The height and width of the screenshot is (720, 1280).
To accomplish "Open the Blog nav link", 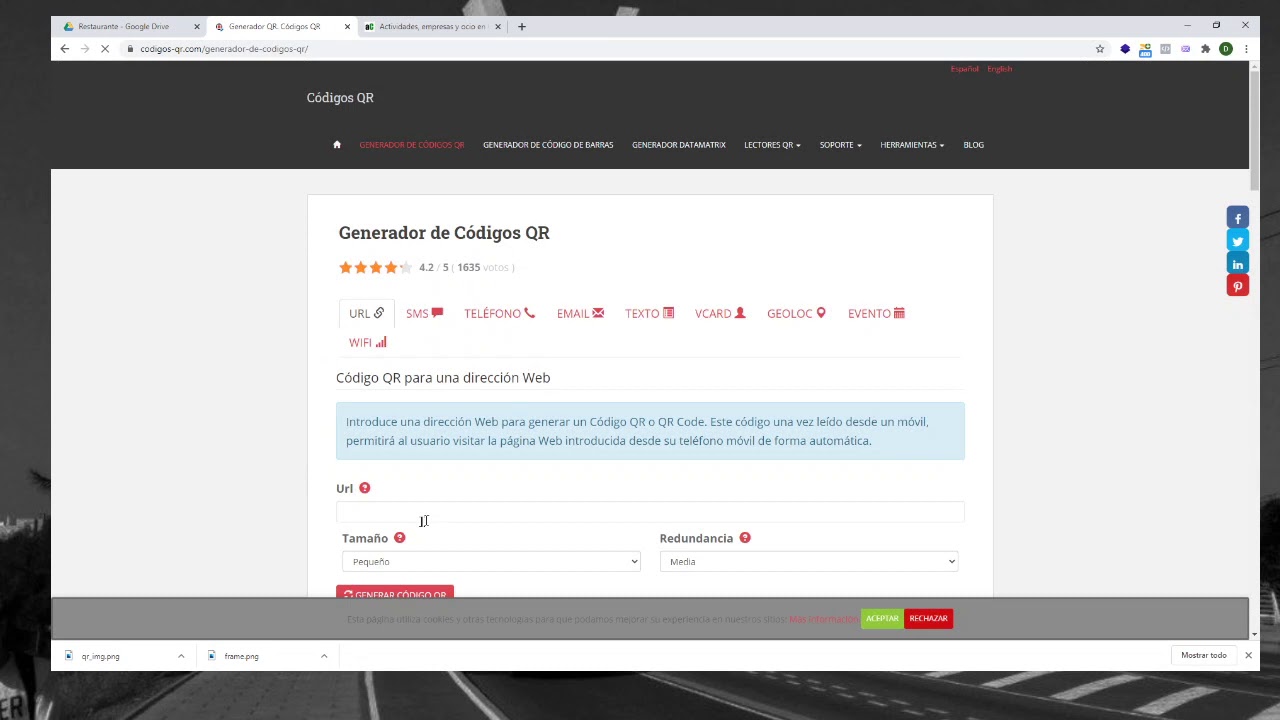I will 974,145.
